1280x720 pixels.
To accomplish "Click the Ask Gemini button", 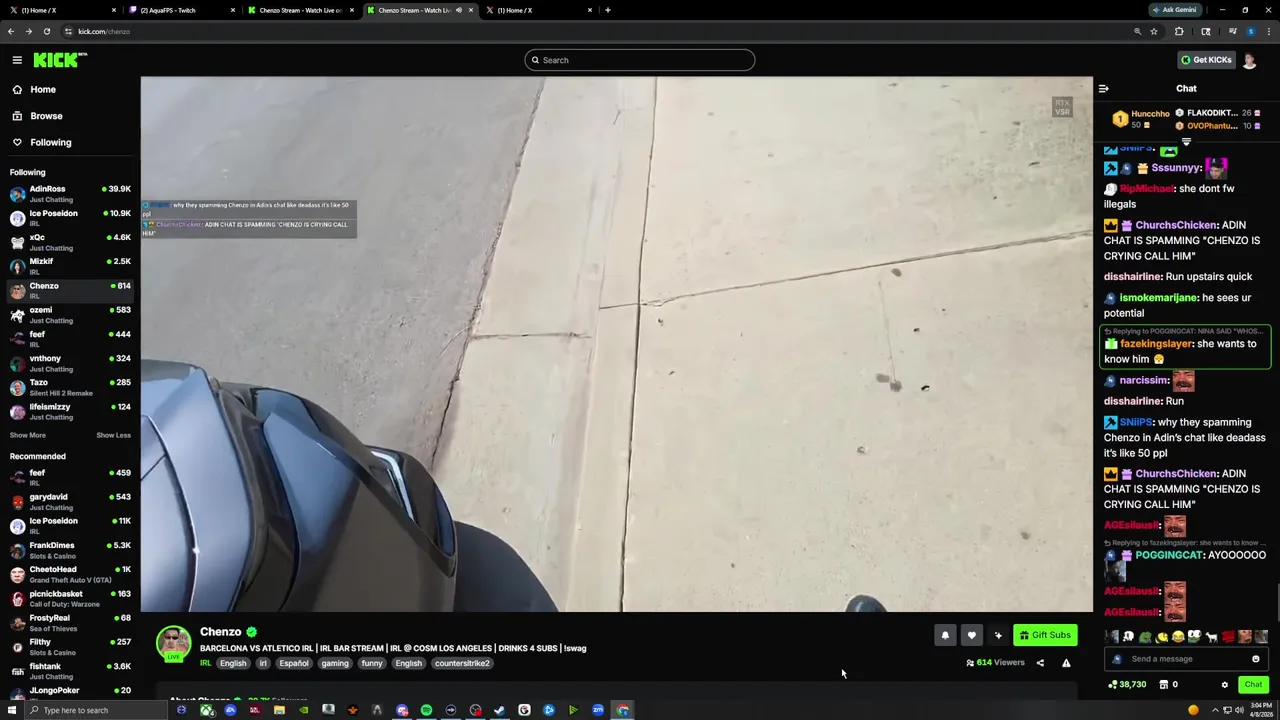I will [1174, 10].
